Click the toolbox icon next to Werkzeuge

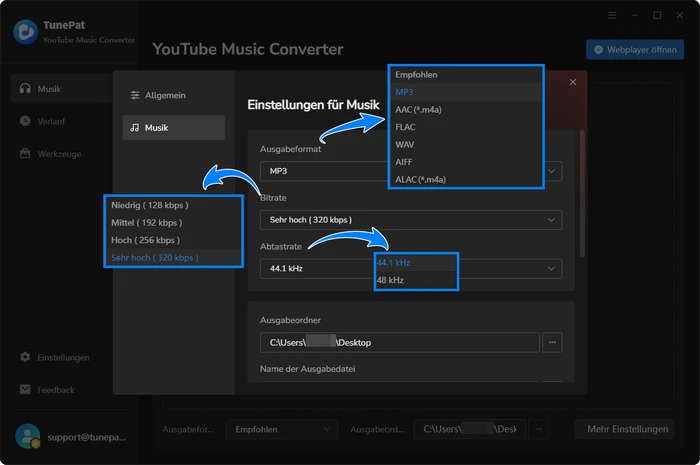tap(25, 154)
